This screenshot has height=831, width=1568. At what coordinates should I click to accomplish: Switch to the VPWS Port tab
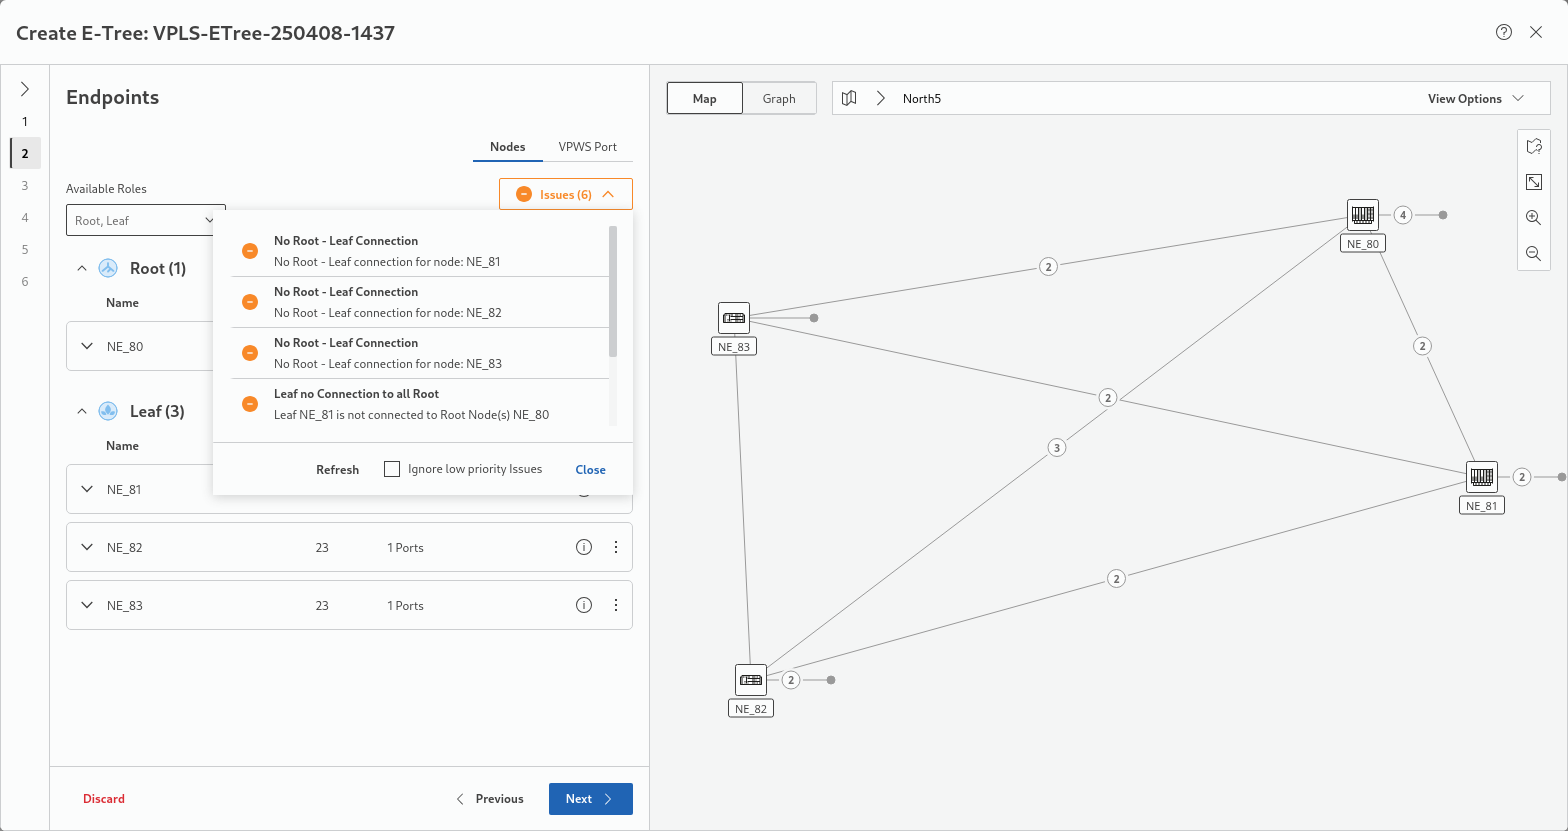pos(587,146)
